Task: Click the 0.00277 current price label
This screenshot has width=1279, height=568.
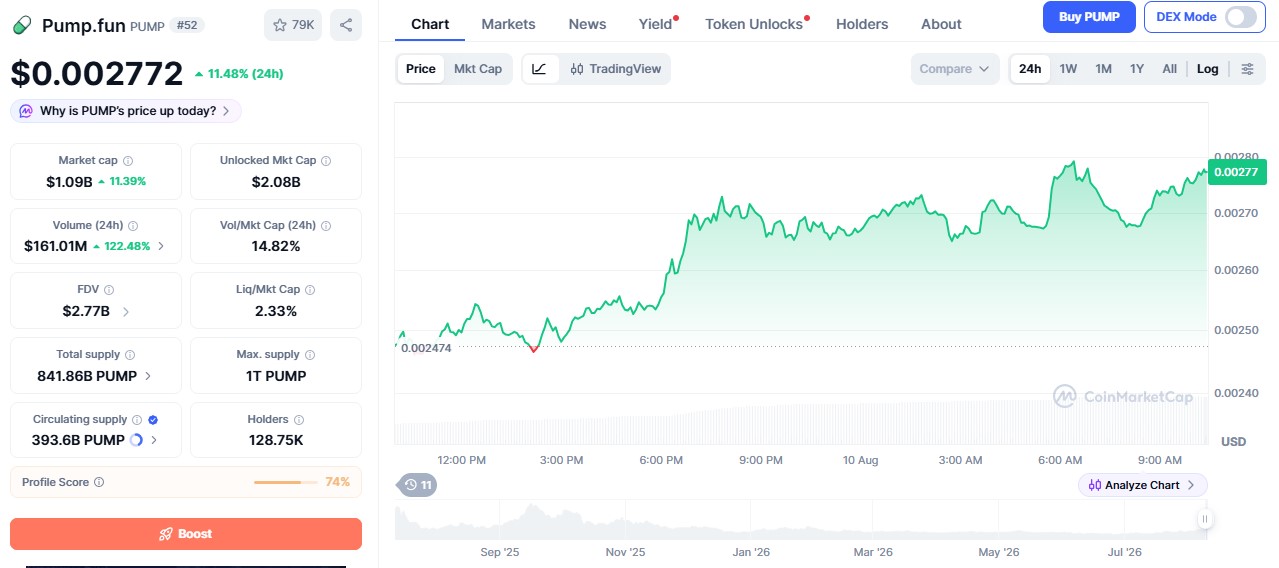Action: (x=1236, y=172)
